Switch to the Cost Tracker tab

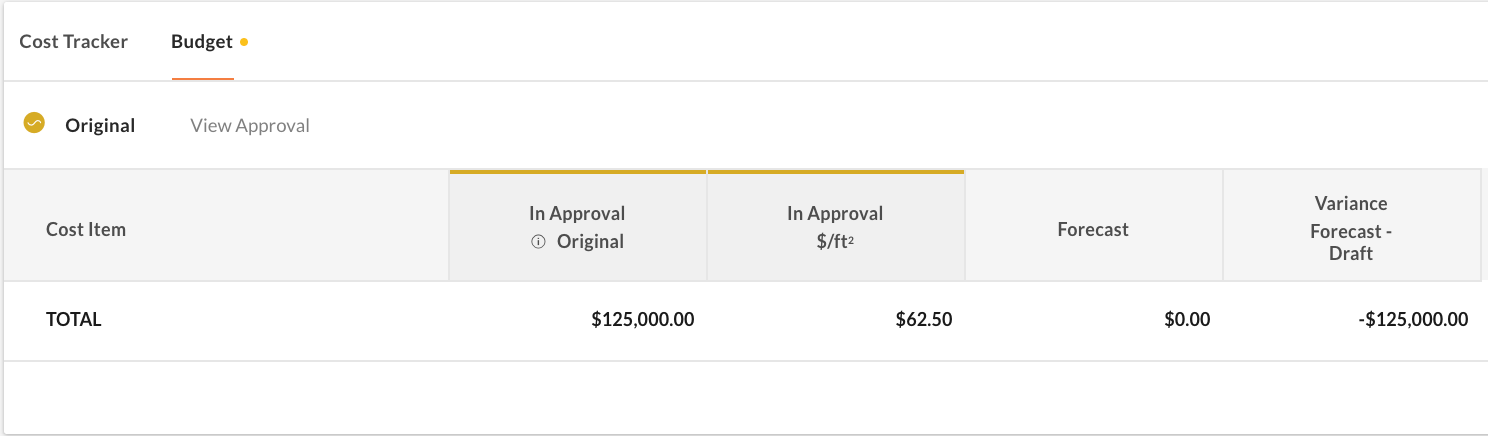tap(73, 42)
